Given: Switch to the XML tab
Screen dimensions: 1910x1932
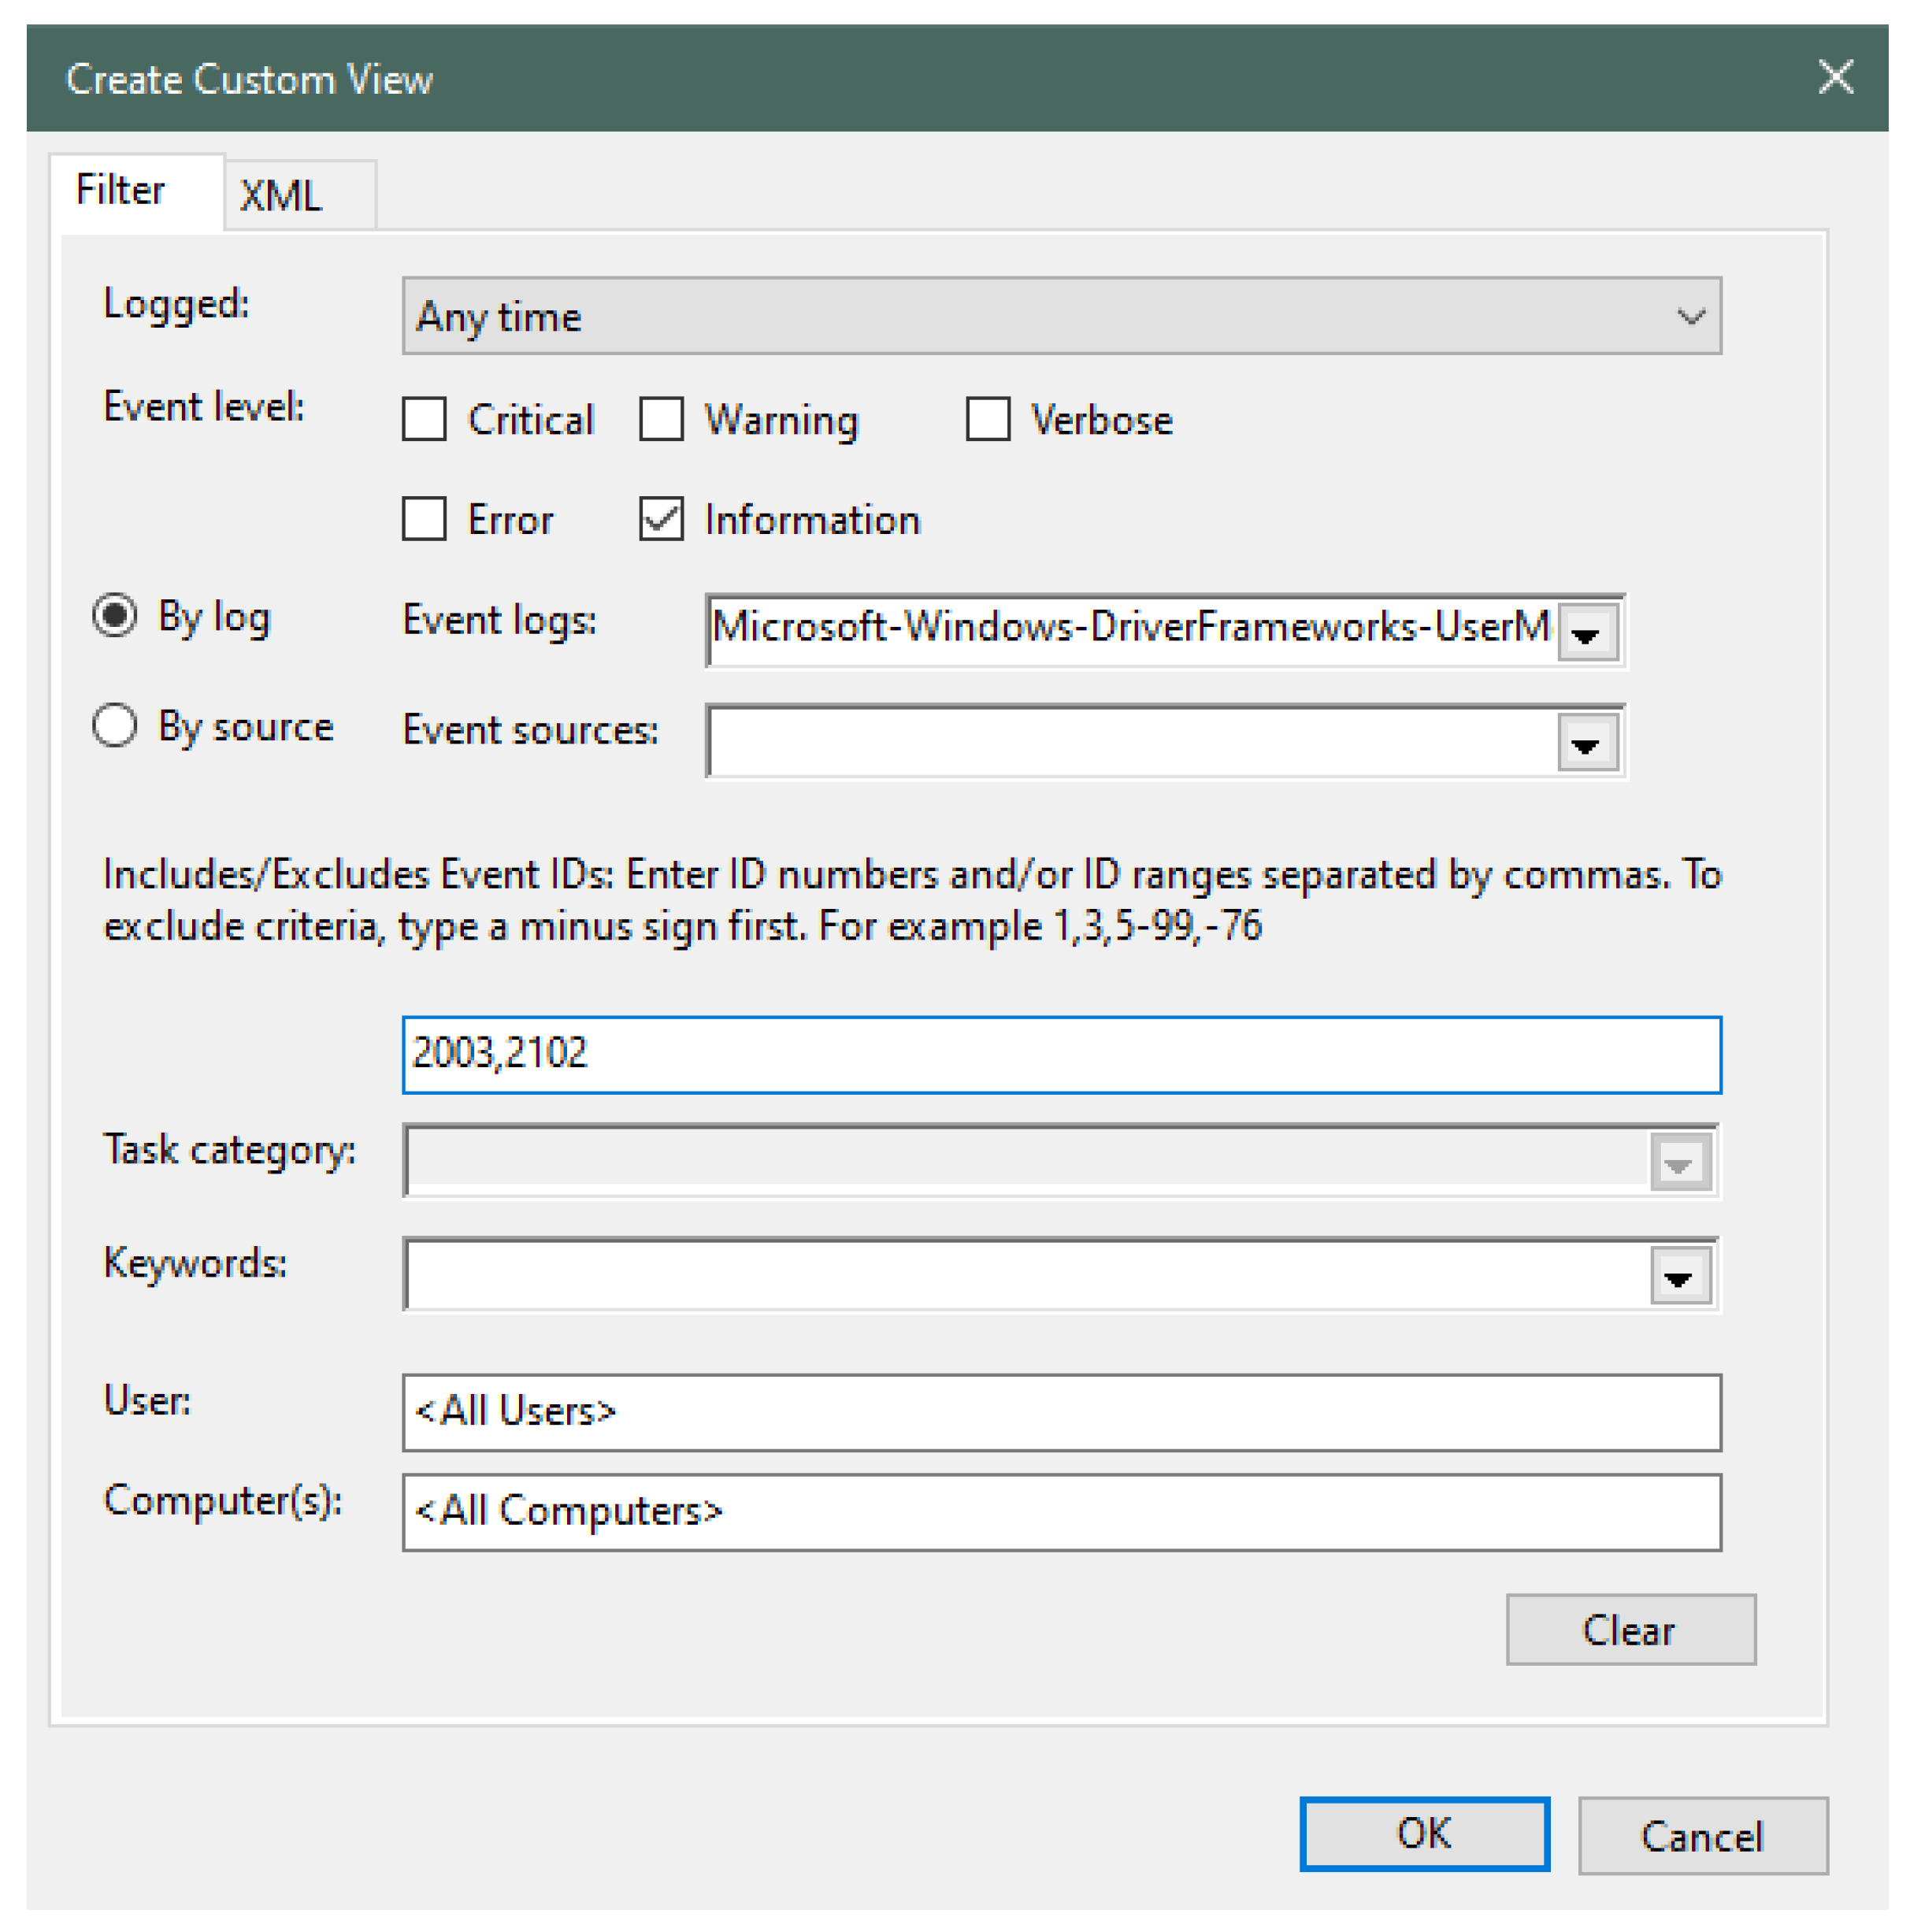Looking at the screenshot, I should click(x=282, y=196).
